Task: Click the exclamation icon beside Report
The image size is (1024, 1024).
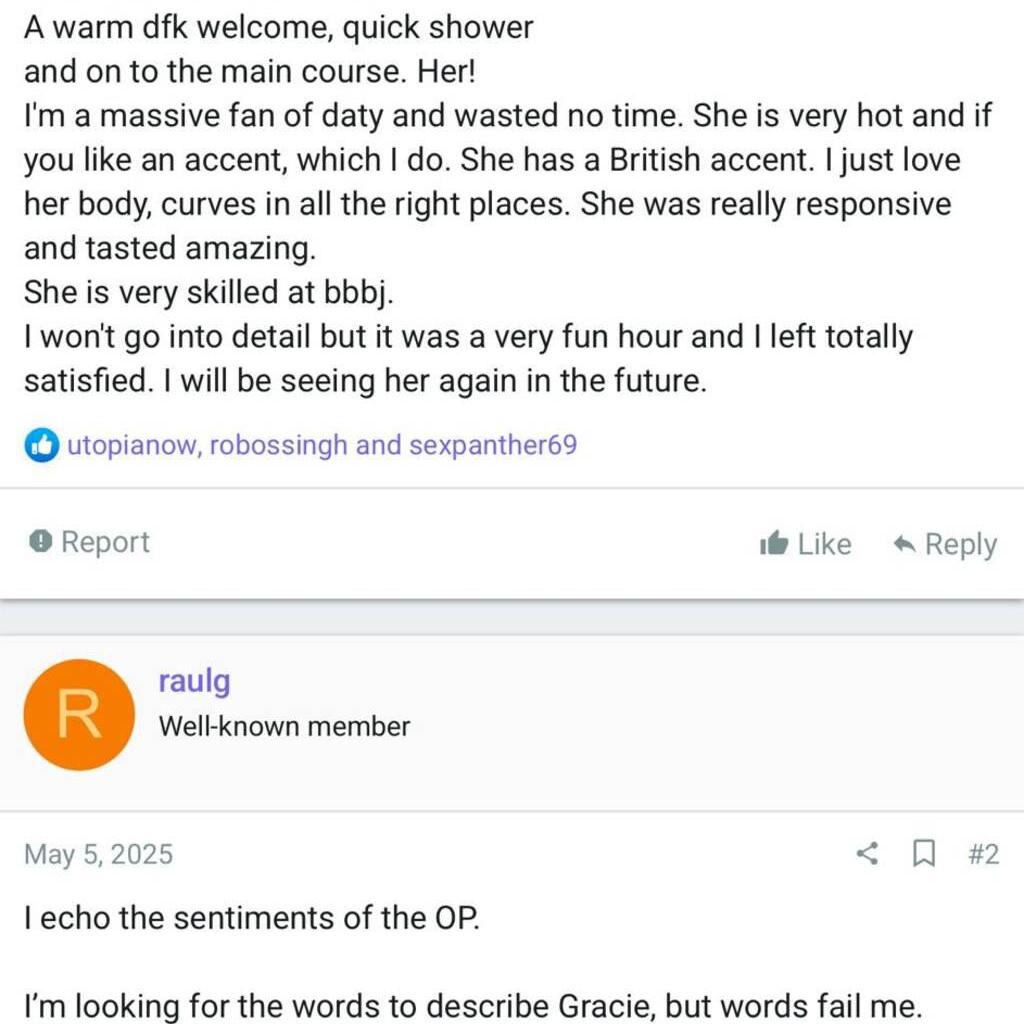Action: 40,542
